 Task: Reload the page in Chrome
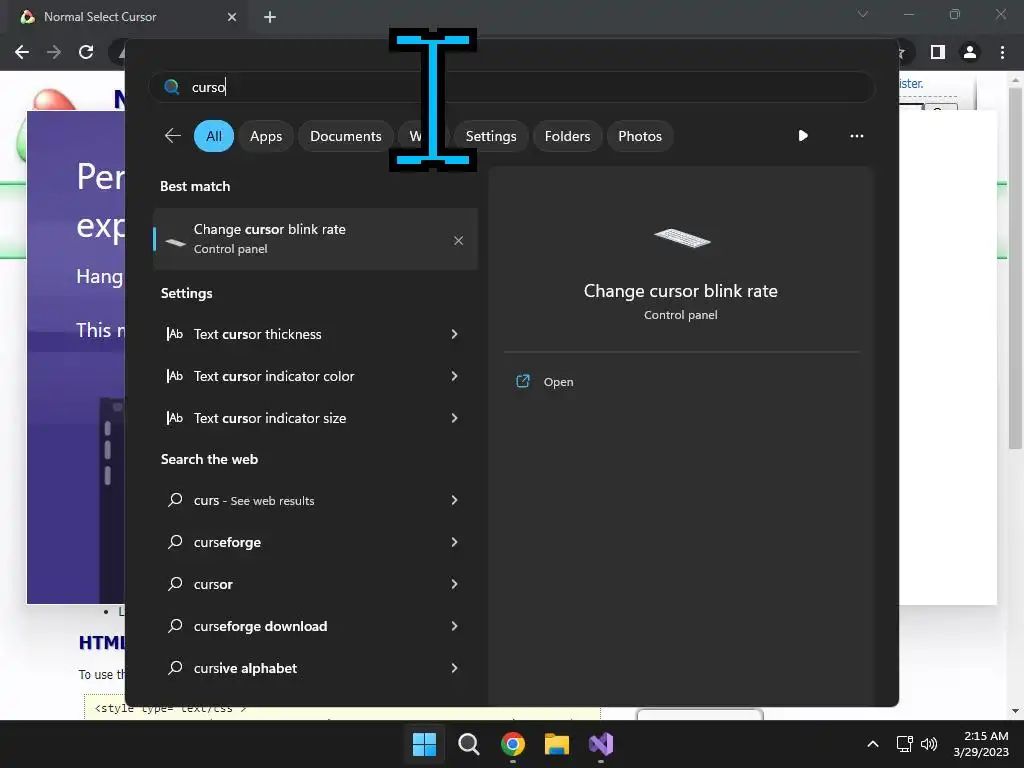click(86, 52)
